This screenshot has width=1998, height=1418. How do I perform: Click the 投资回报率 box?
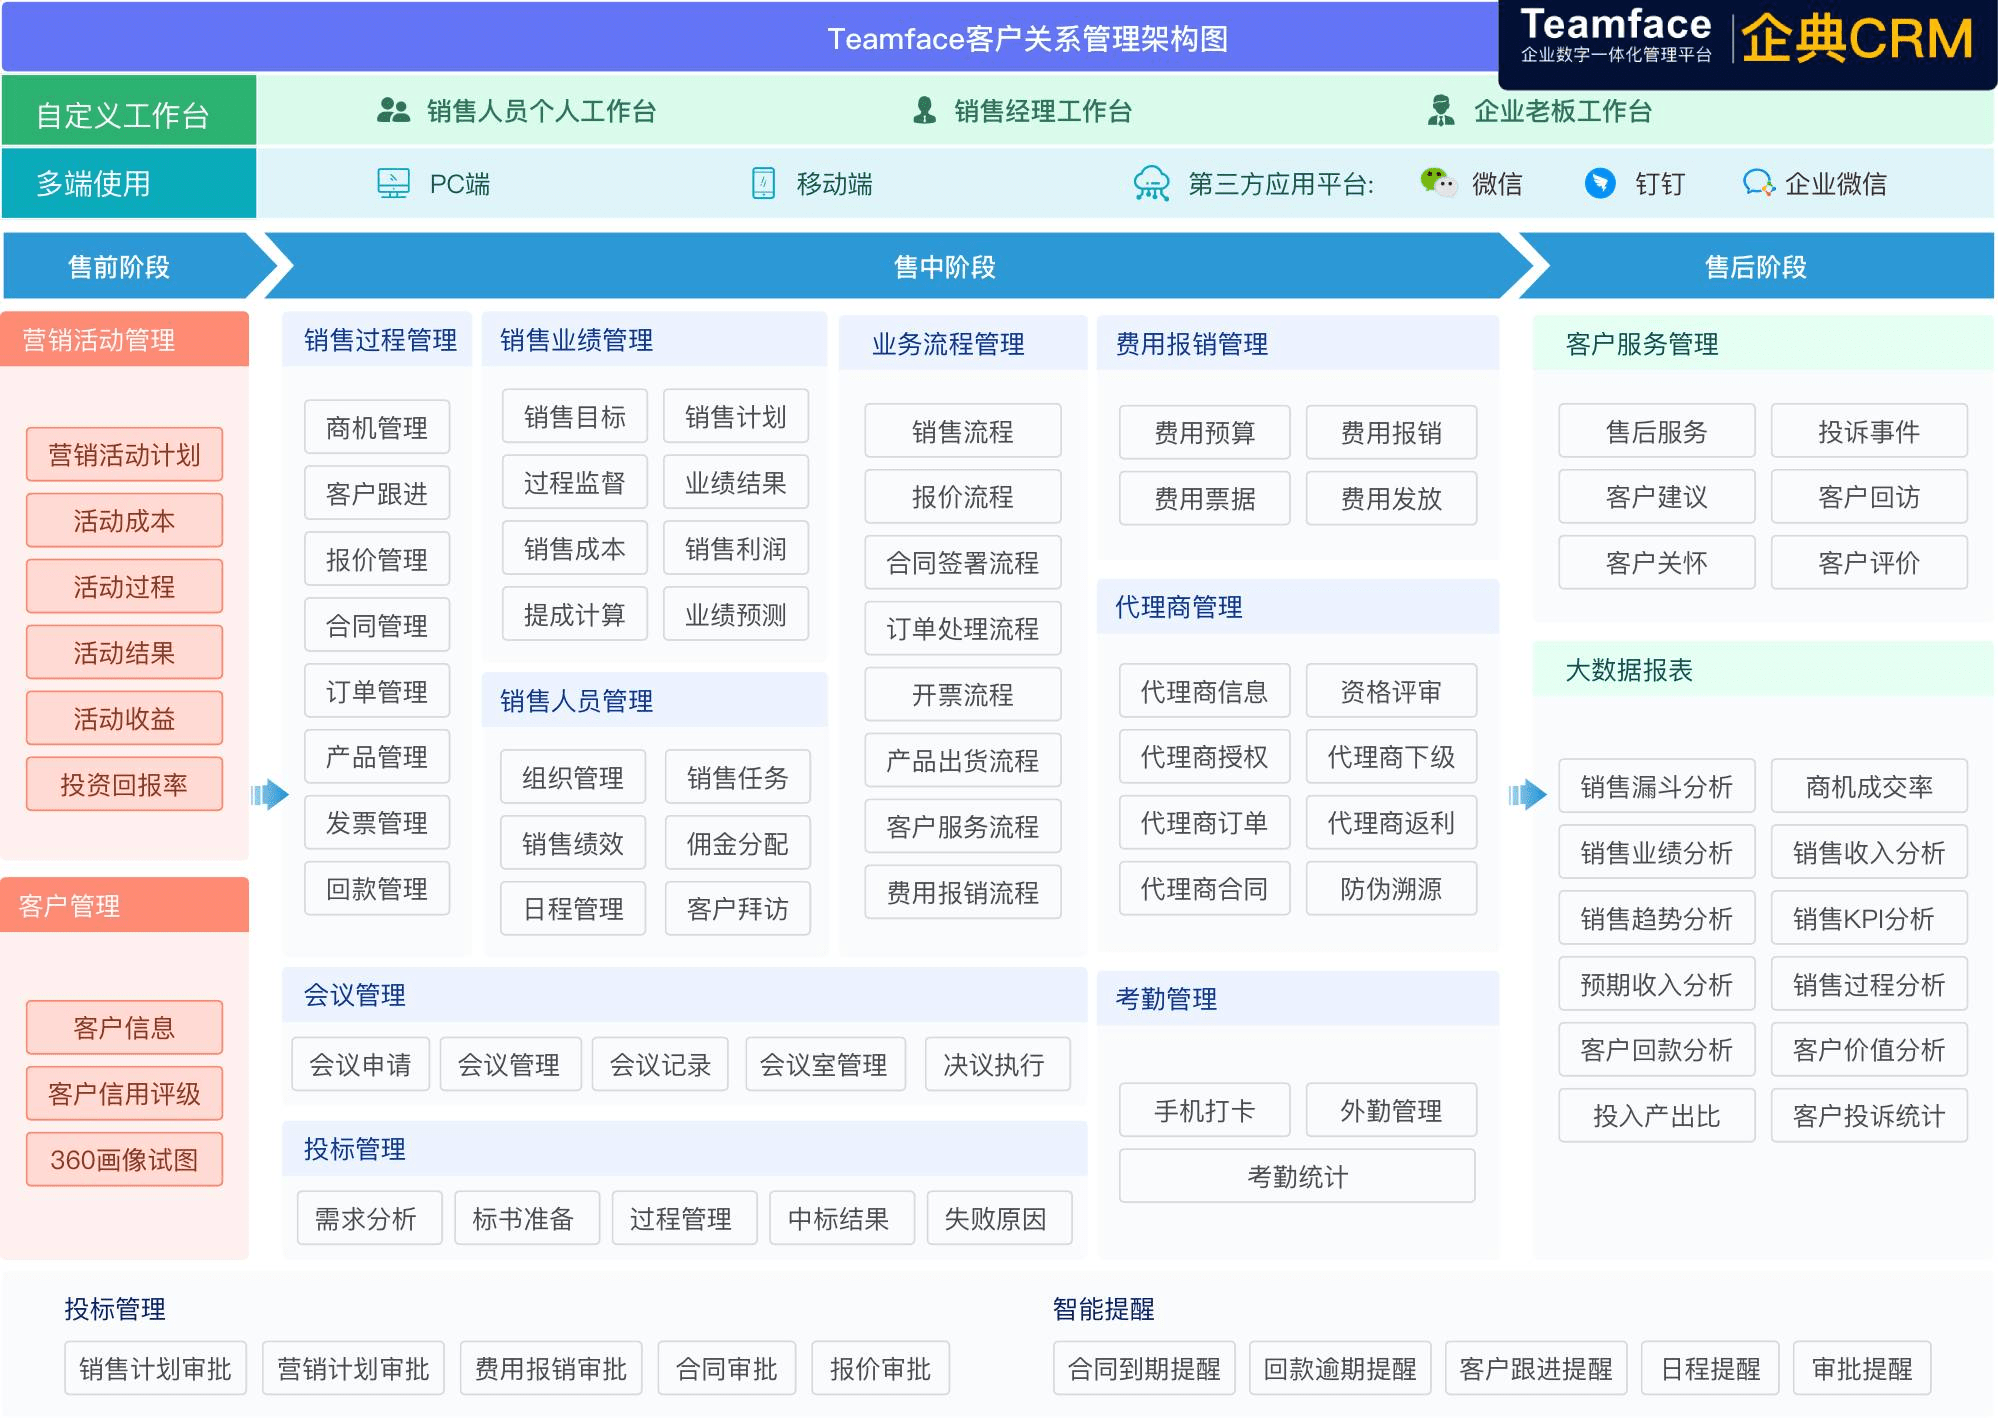(124, 785)
